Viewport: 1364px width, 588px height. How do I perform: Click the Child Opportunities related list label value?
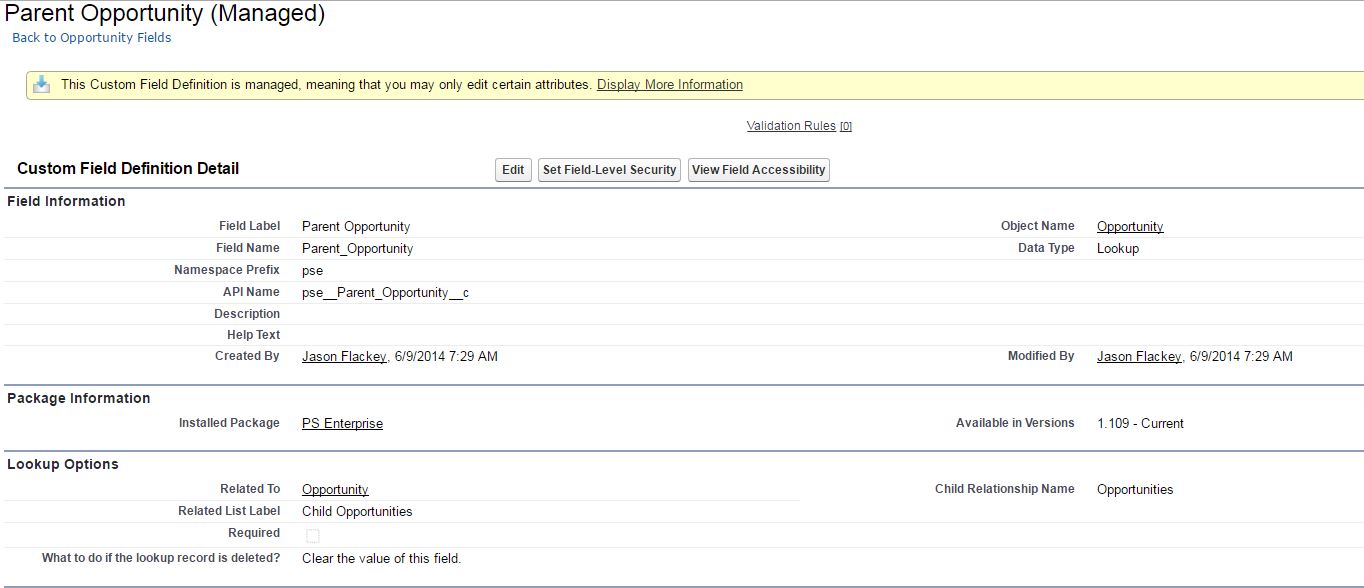click(x=357, y=512)
